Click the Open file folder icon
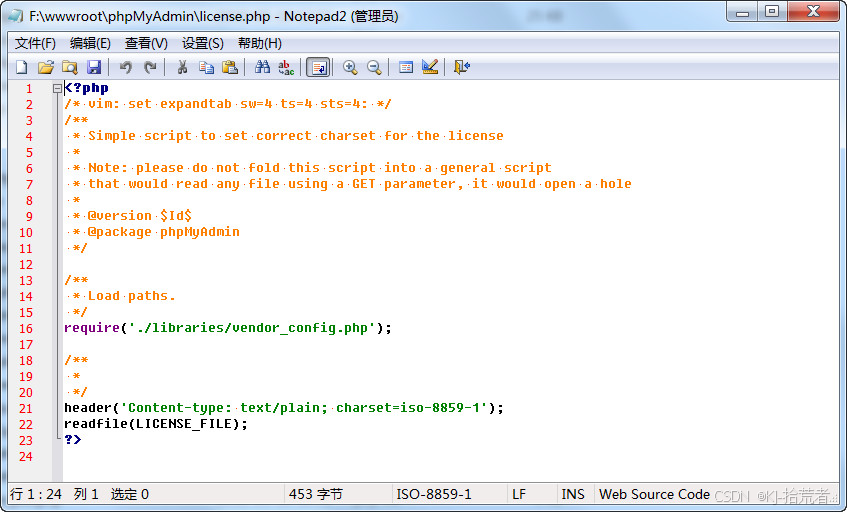847x512 pixels. (x=46, y=67)
